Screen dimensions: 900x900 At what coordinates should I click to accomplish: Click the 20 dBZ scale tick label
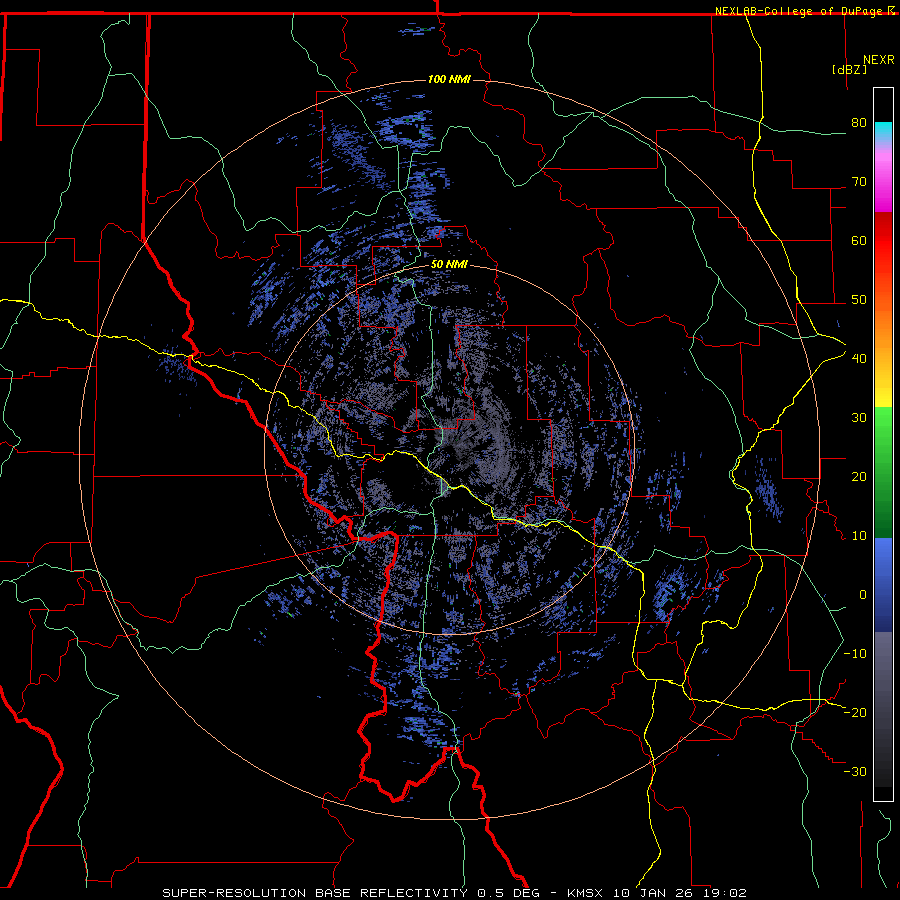pos(859,476)
